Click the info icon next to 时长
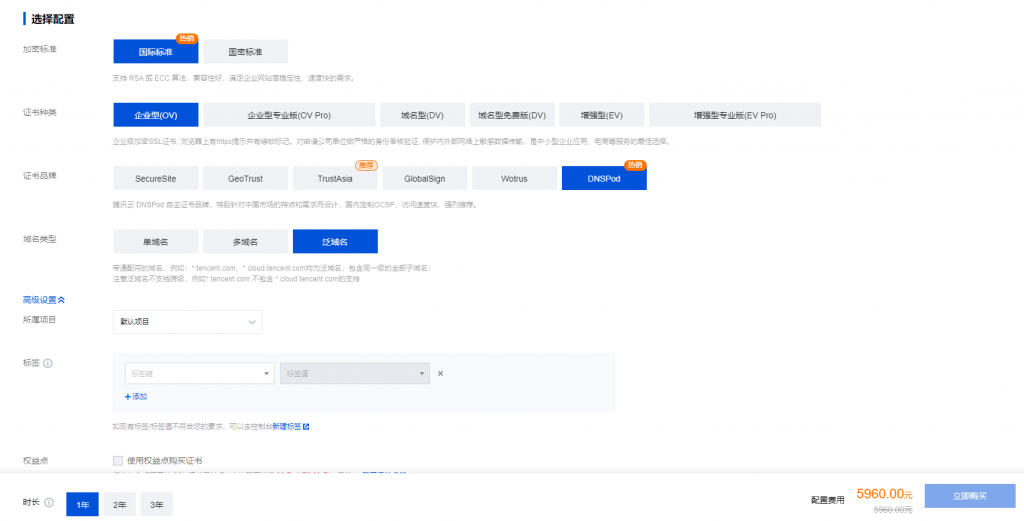Screen dimensions: 1024x521 pyautogui.click(x=49, y=503)
